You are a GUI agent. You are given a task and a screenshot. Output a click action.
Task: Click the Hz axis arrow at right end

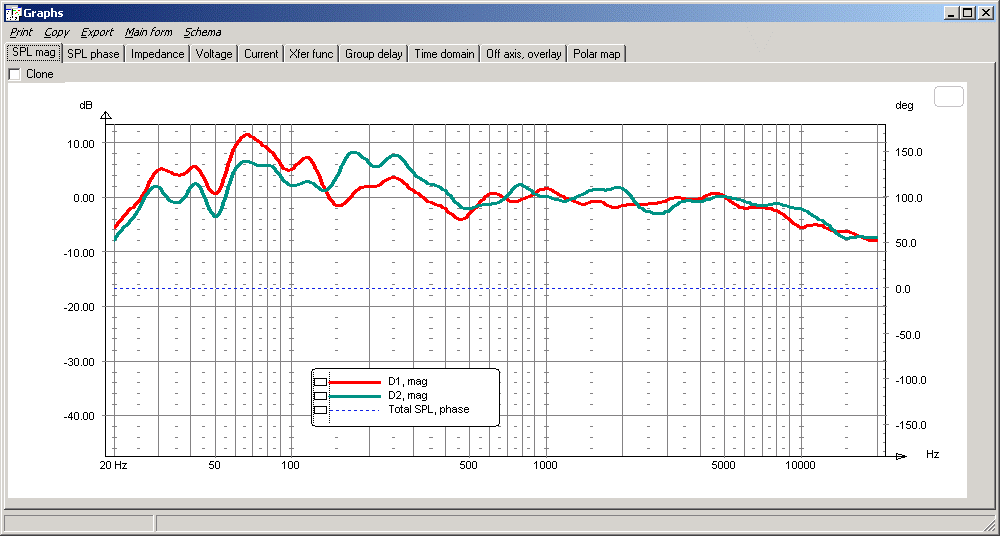[x=901, y=456]
